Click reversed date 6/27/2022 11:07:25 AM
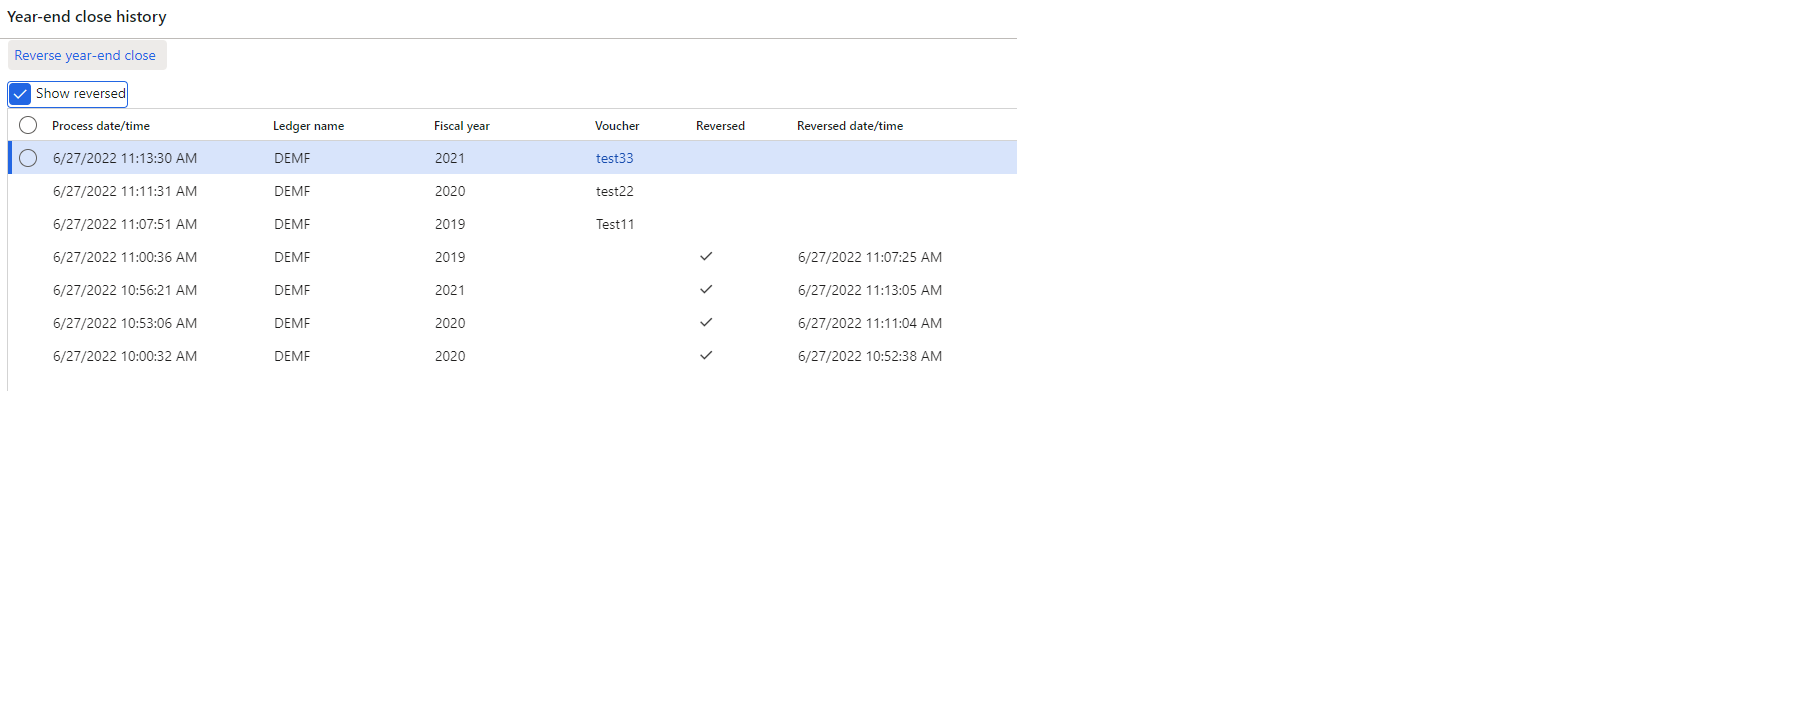This screenshot has width=1795, height=726. [870, 257]
